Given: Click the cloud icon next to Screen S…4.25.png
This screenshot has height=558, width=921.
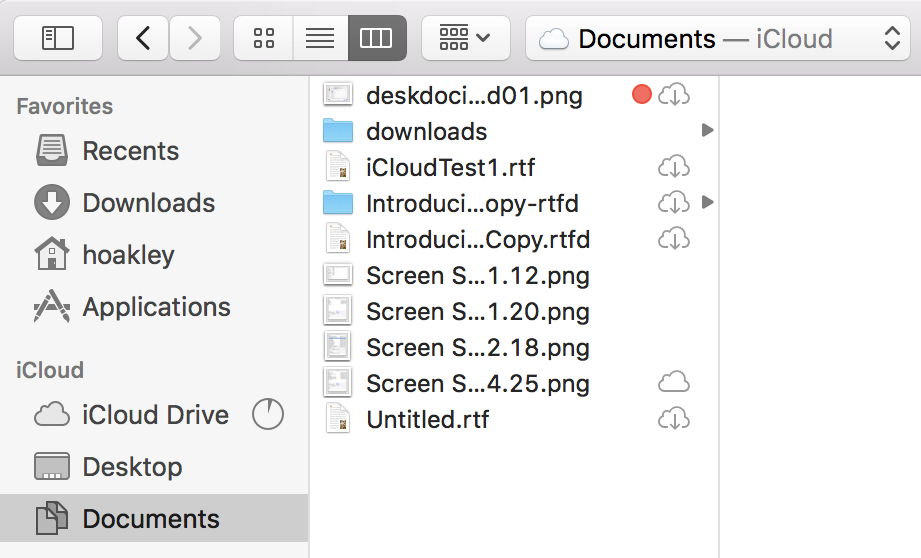Looking at the screenshot, I should coord(674,383).
